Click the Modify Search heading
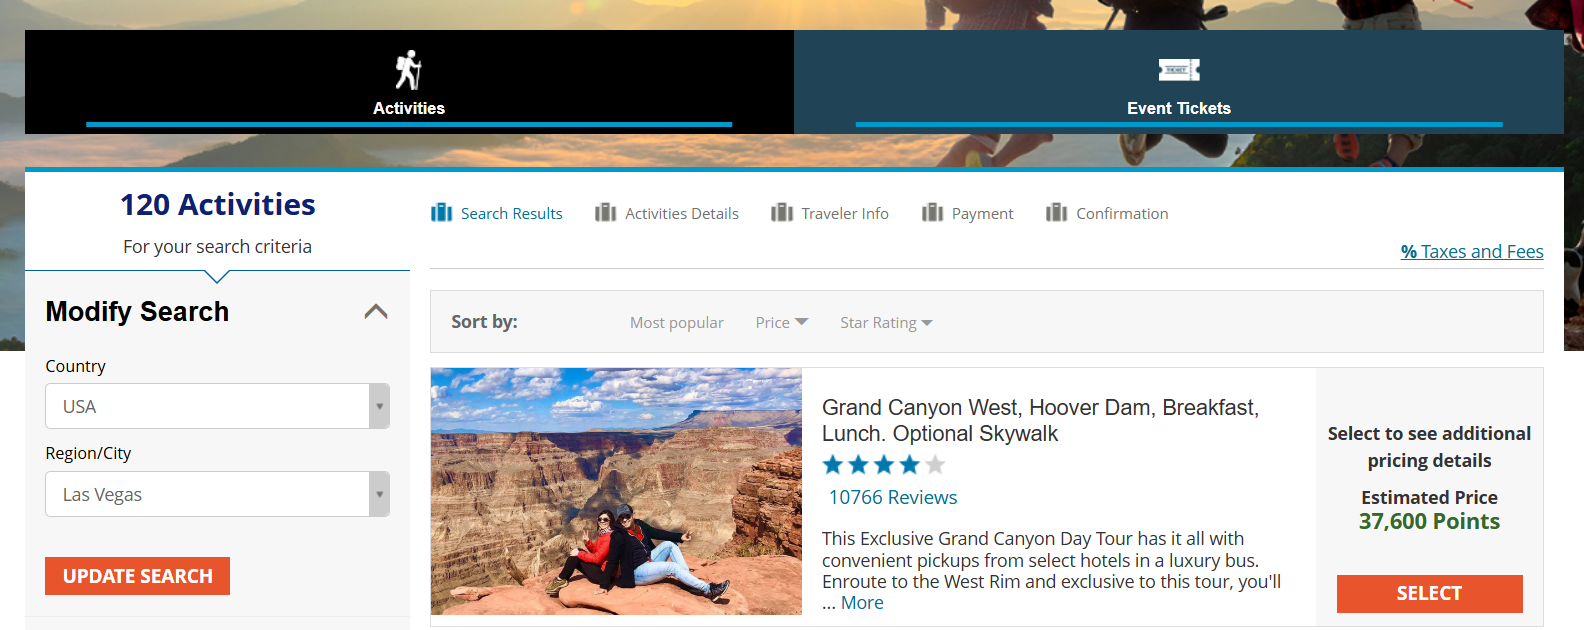 [x=137, y=312]
